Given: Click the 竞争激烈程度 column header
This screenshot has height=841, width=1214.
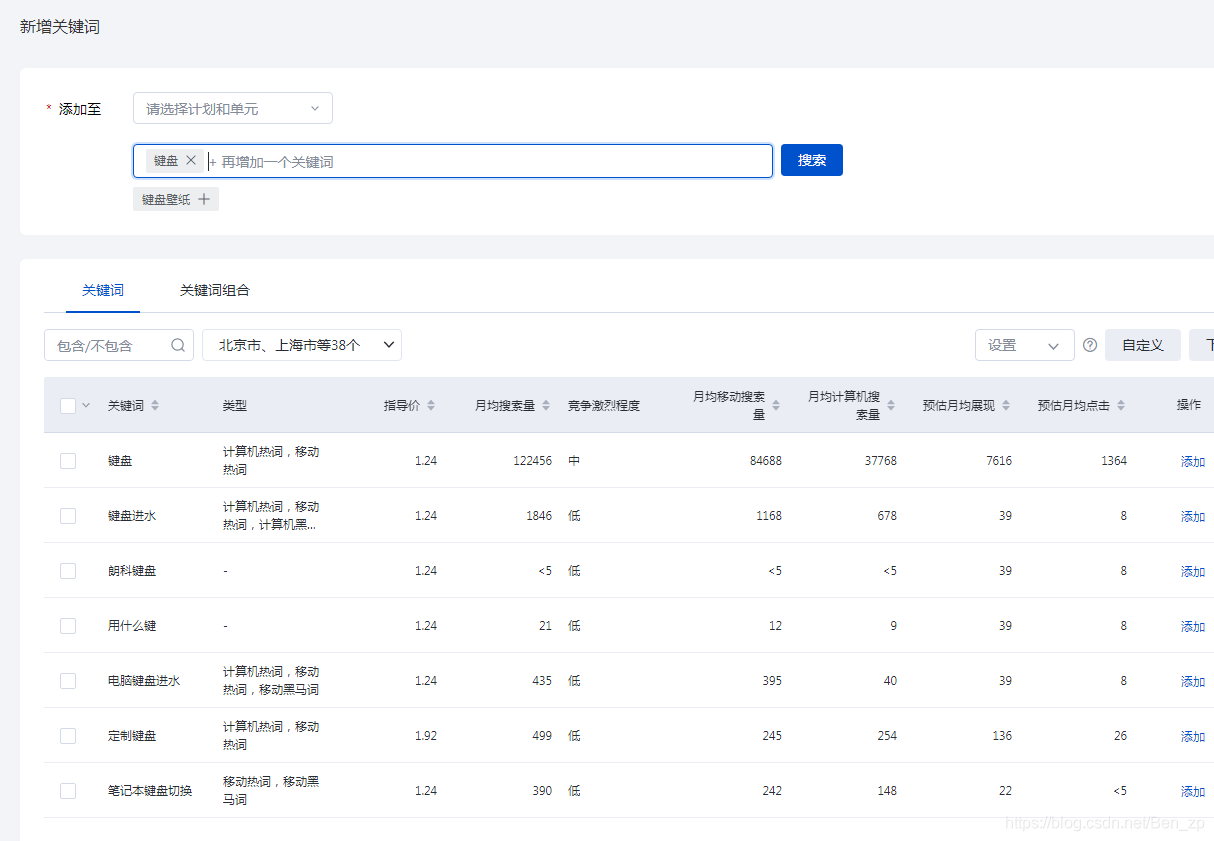Looking at the screenshot, I should point(604,405).
